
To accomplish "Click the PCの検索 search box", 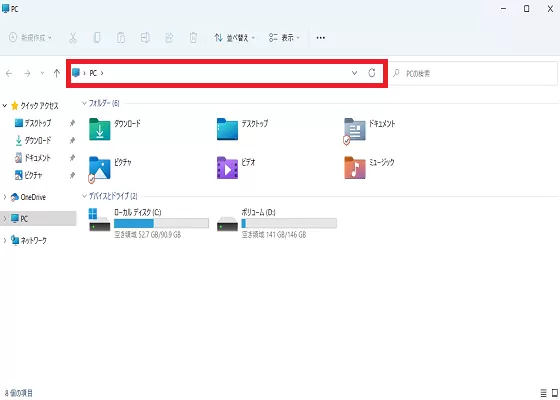I will point(473,74).
